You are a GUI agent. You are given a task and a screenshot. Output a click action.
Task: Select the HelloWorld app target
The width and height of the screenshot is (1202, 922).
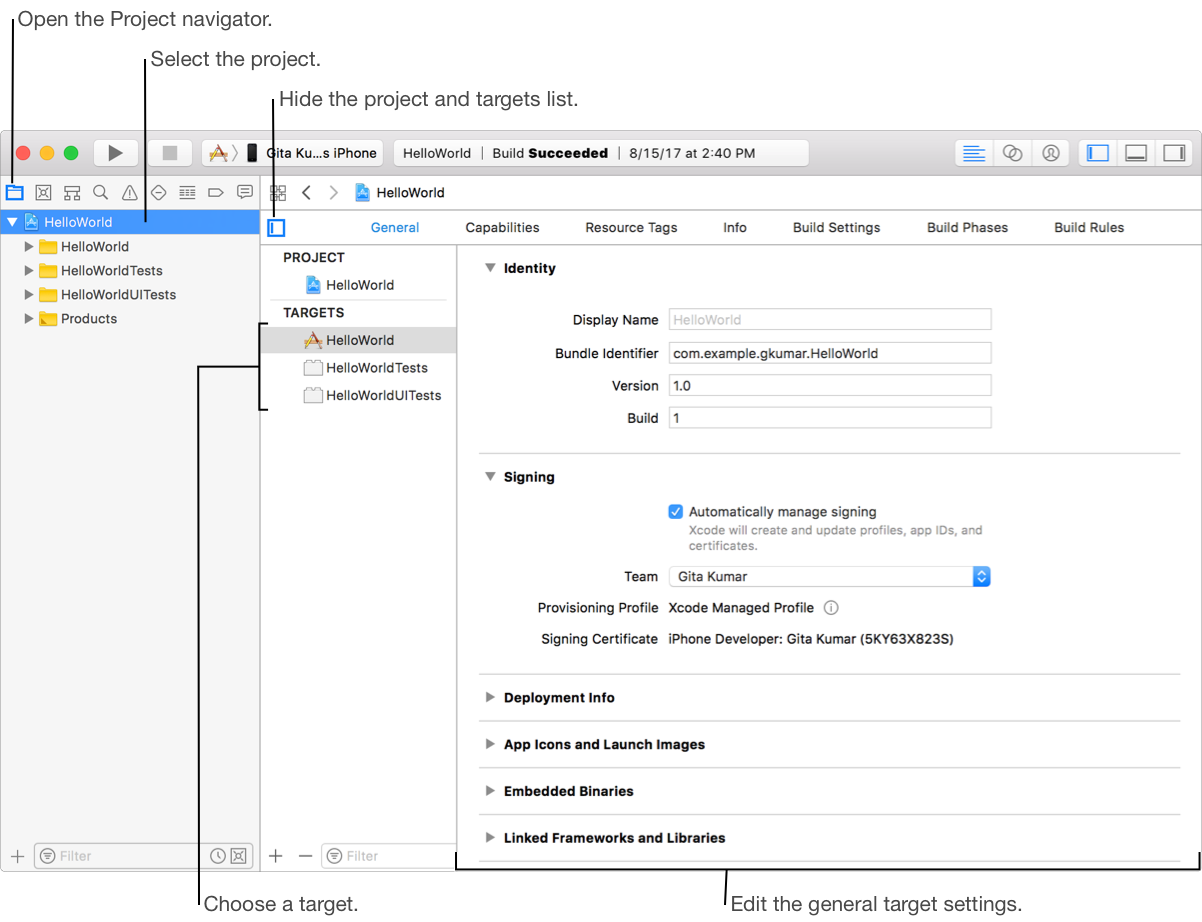click(358, 340)
